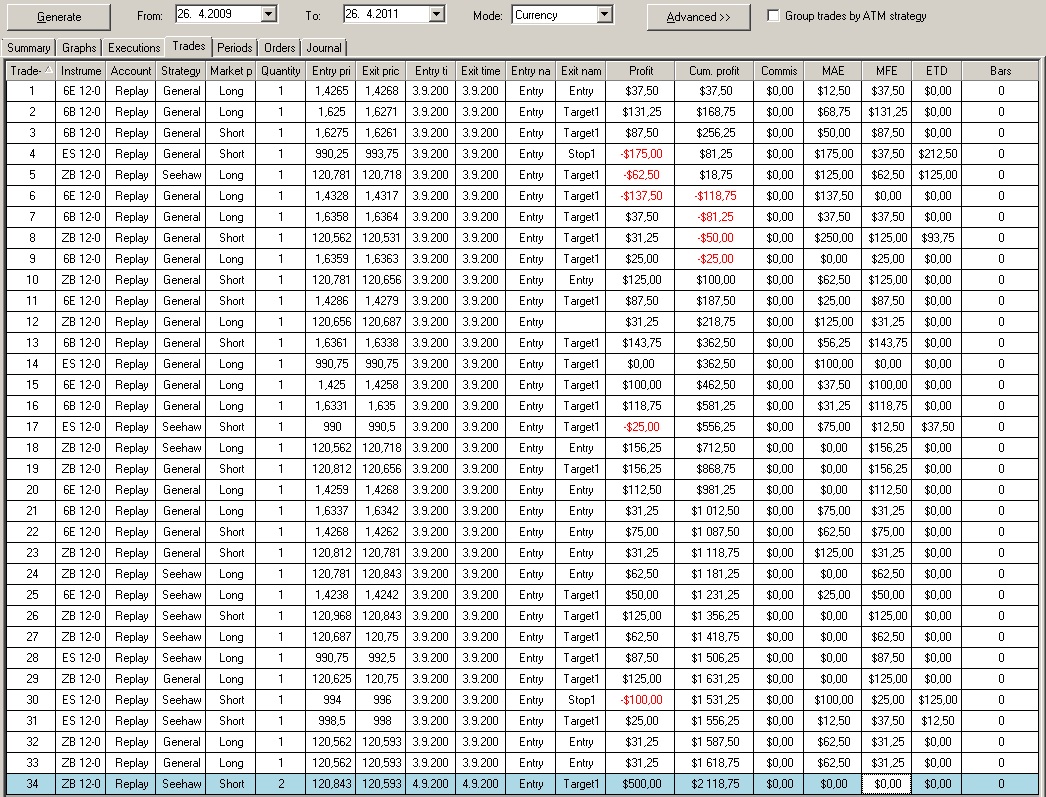Sort by Exit price column header
This screenshot has height=797, width=1046.
coord(381,71)
